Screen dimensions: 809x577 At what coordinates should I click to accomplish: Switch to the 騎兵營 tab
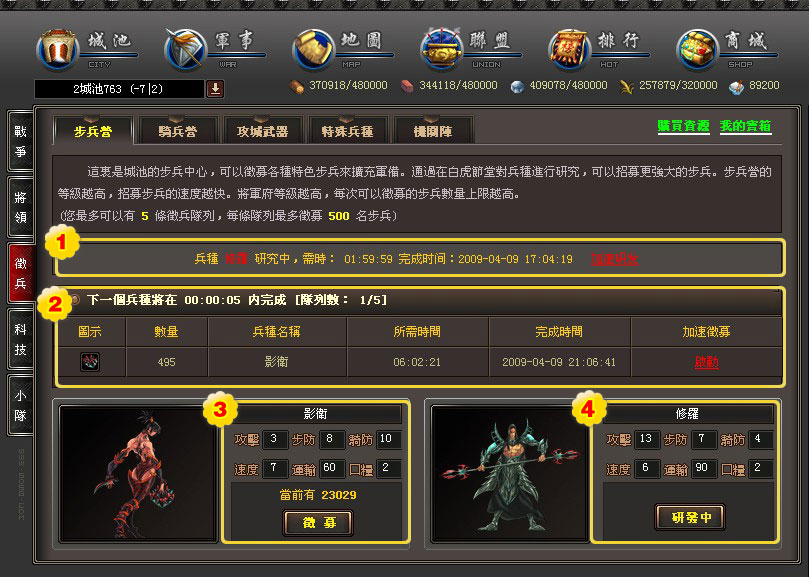(177, 131)
